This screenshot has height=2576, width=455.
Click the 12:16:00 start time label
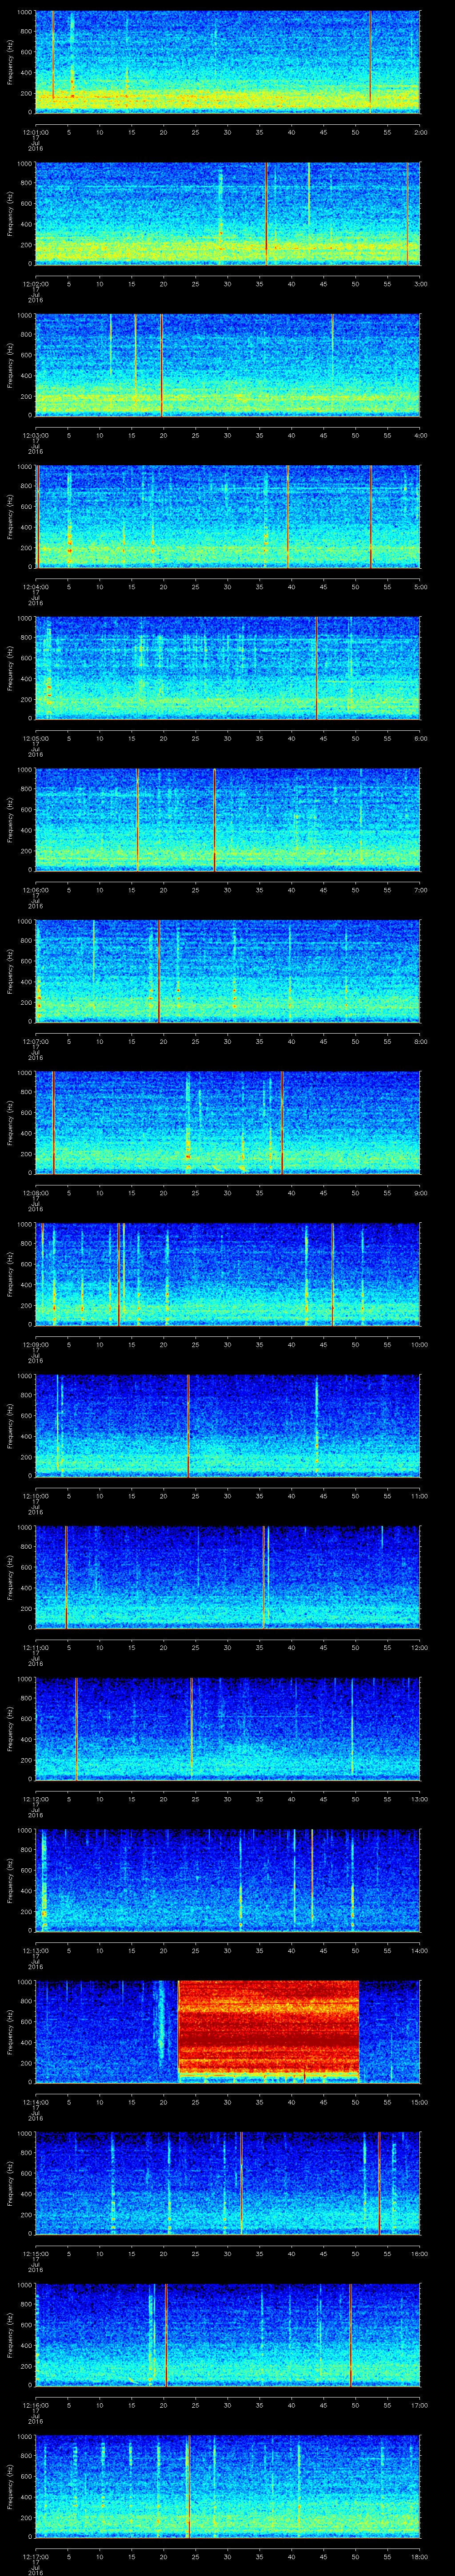pos(36,2405)
